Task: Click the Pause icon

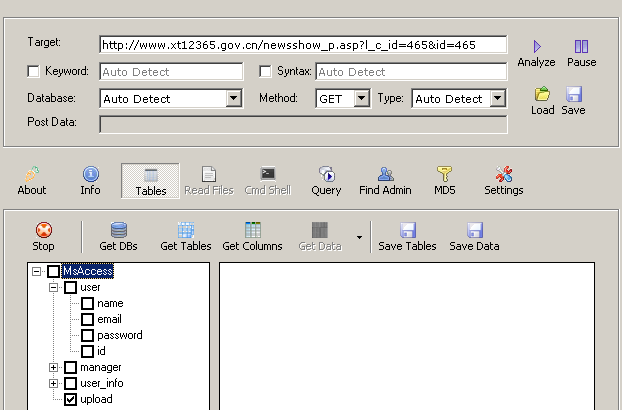Action: pos(581,47)
